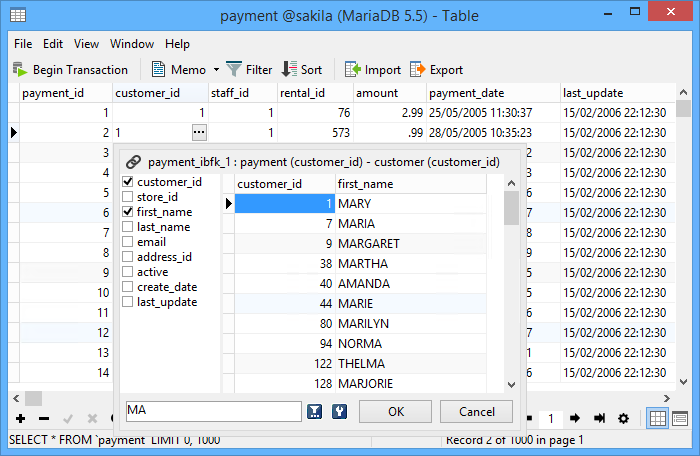Select the MARILYN row in popup
The height and width of the screenshot is (456, 700).
tap(361, 323)
